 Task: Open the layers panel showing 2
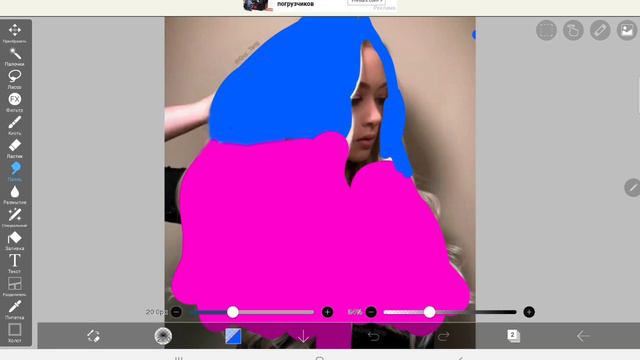[x=513, y=336]
